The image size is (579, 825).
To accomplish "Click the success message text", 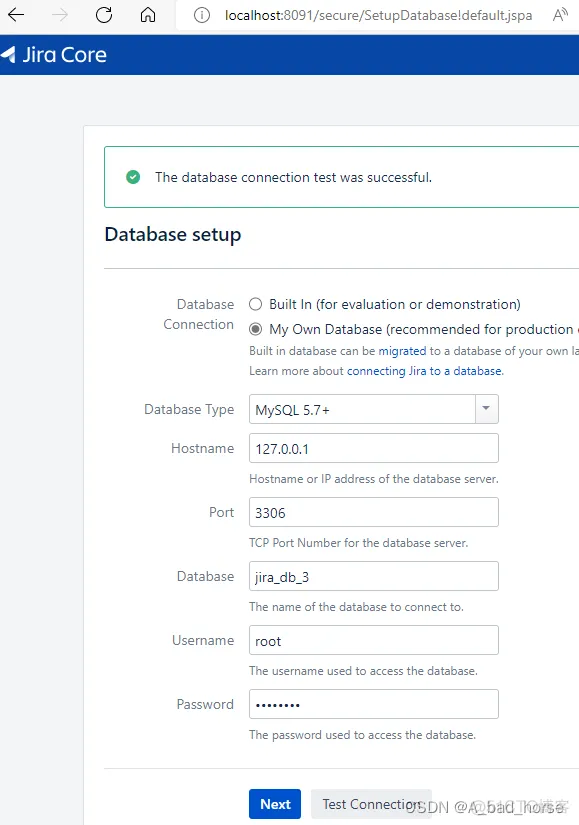I will [x=293, y=177].
